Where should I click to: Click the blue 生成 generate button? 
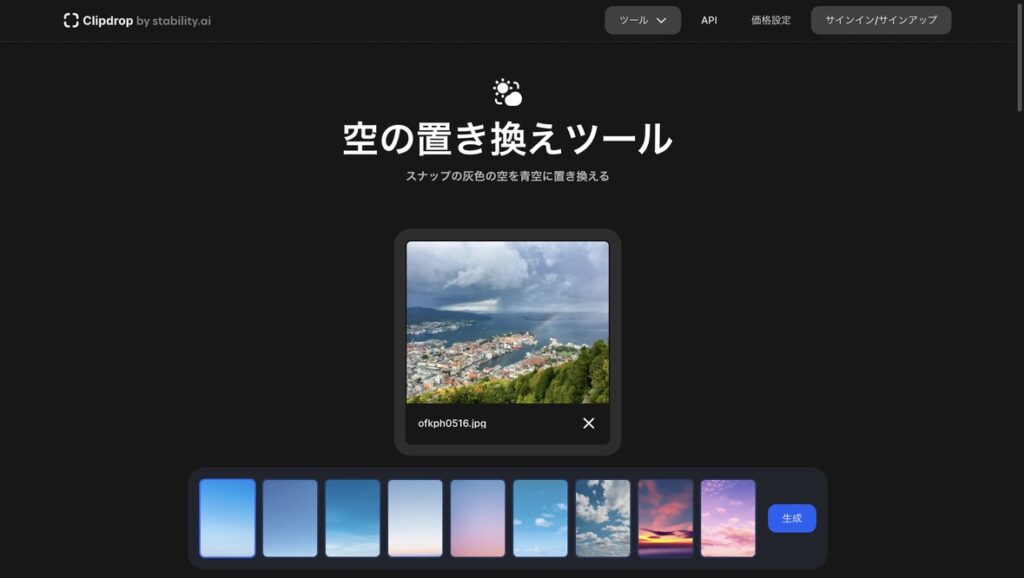click(792, 518)
